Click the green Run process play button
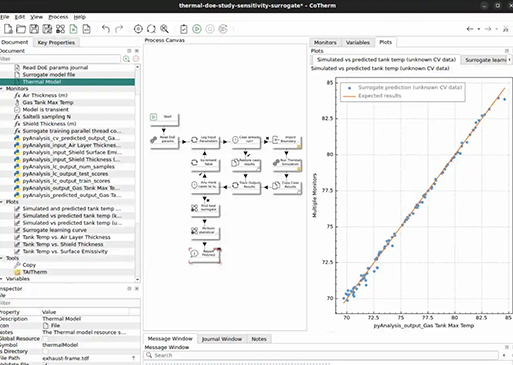 coord(197,29)
